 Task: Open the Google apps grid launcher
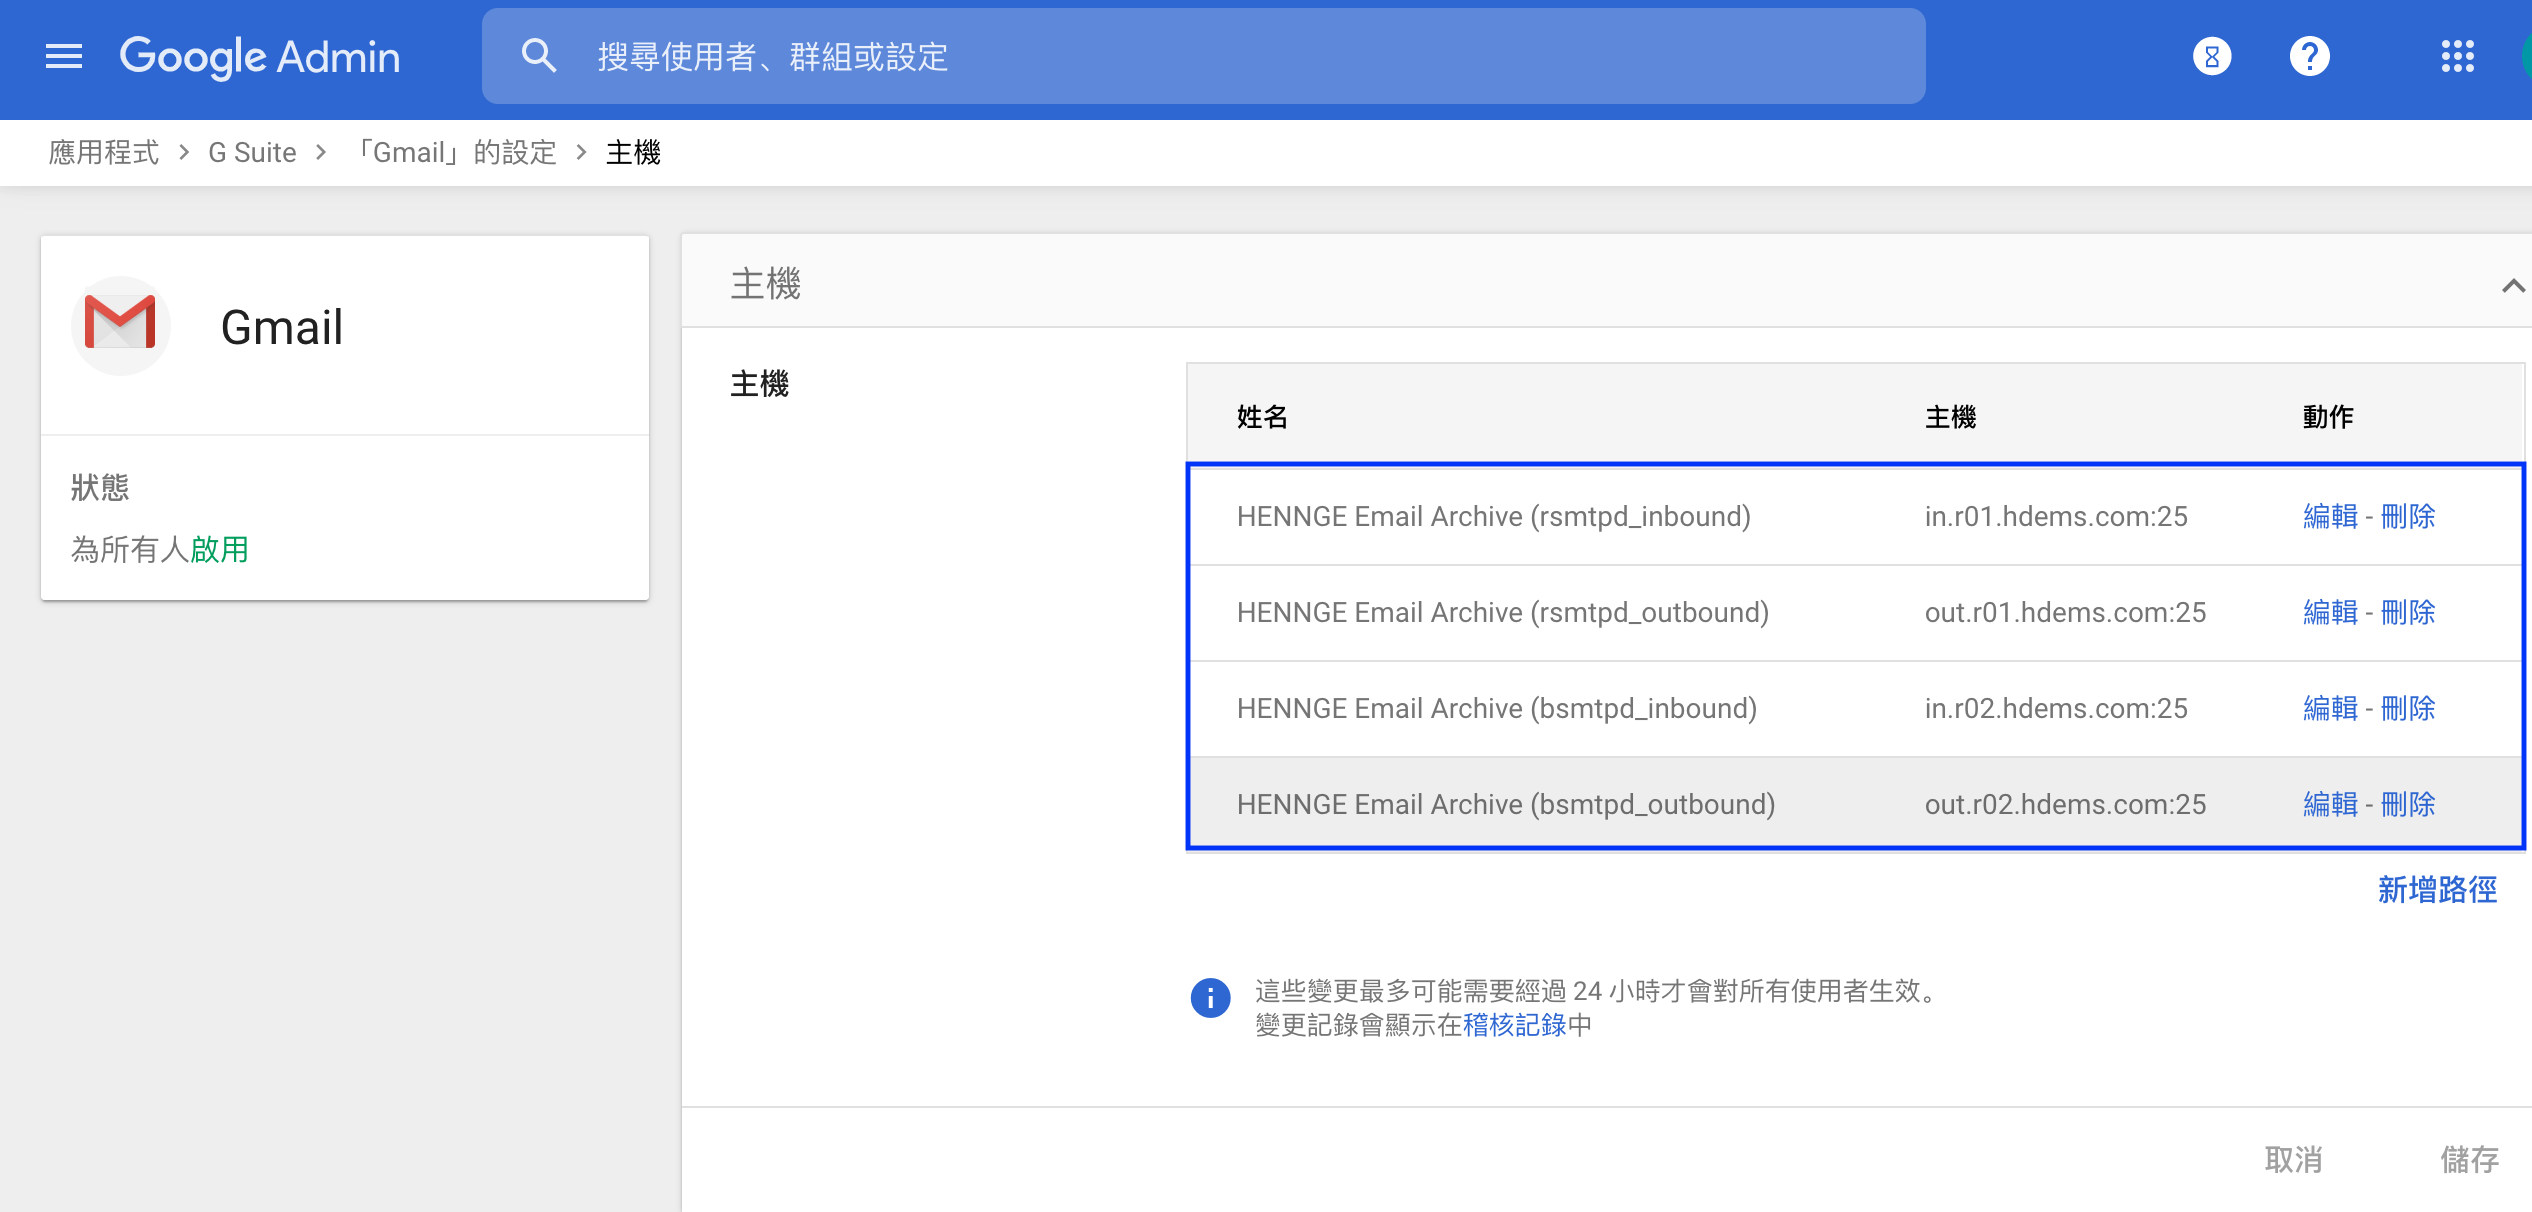pyautogui.click(x=2457, y=56)
